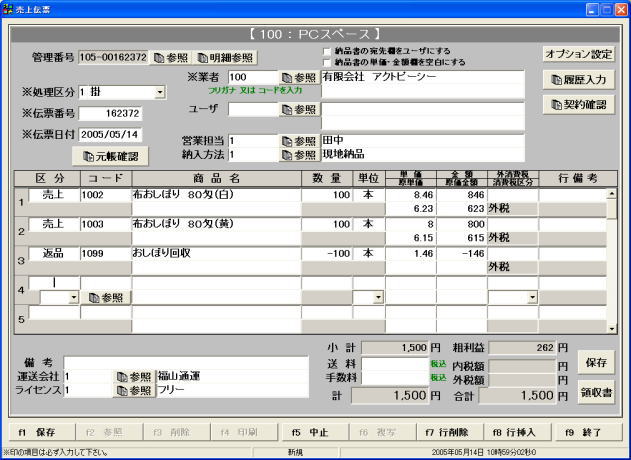Click 商品名 column header
This screenshot has height=460, width=631.
point(217,178)
